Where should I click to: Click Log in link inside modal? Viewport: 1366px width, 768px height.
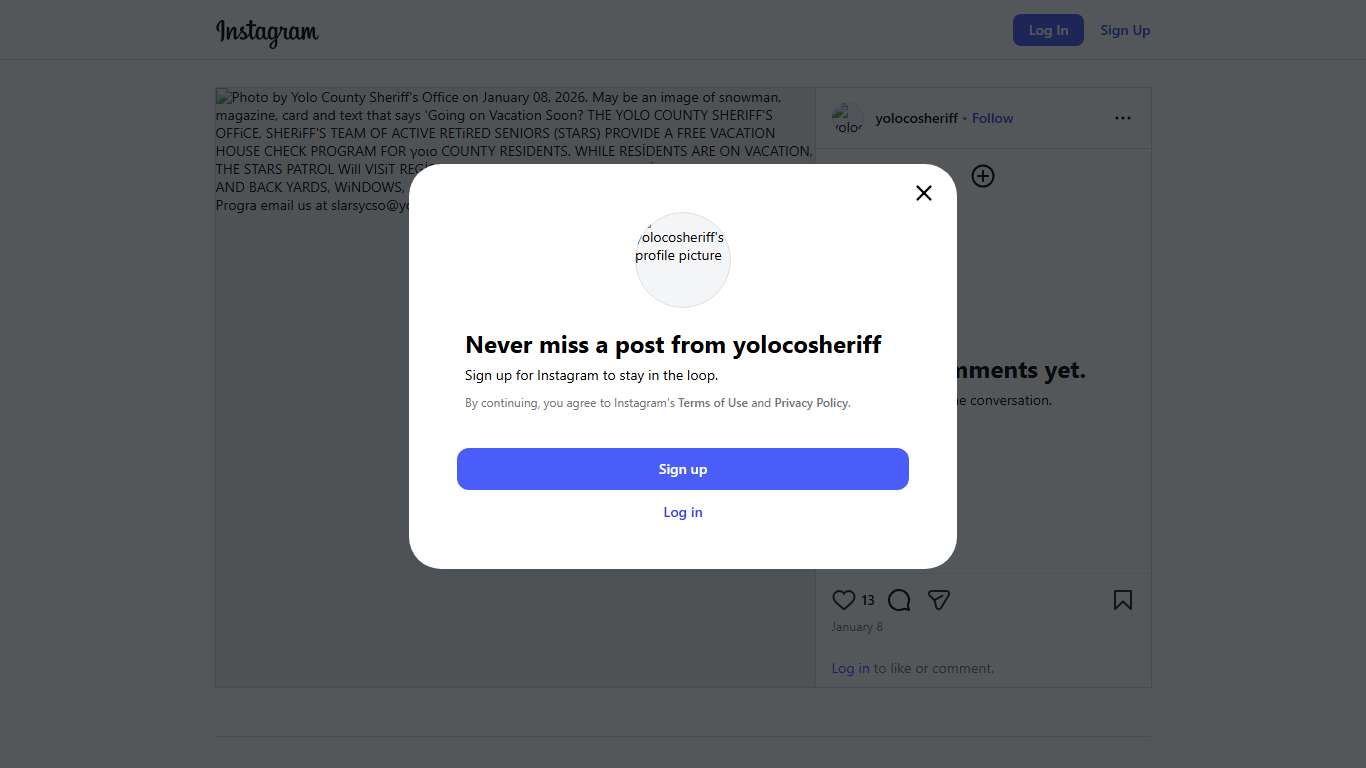click(683, 512)
